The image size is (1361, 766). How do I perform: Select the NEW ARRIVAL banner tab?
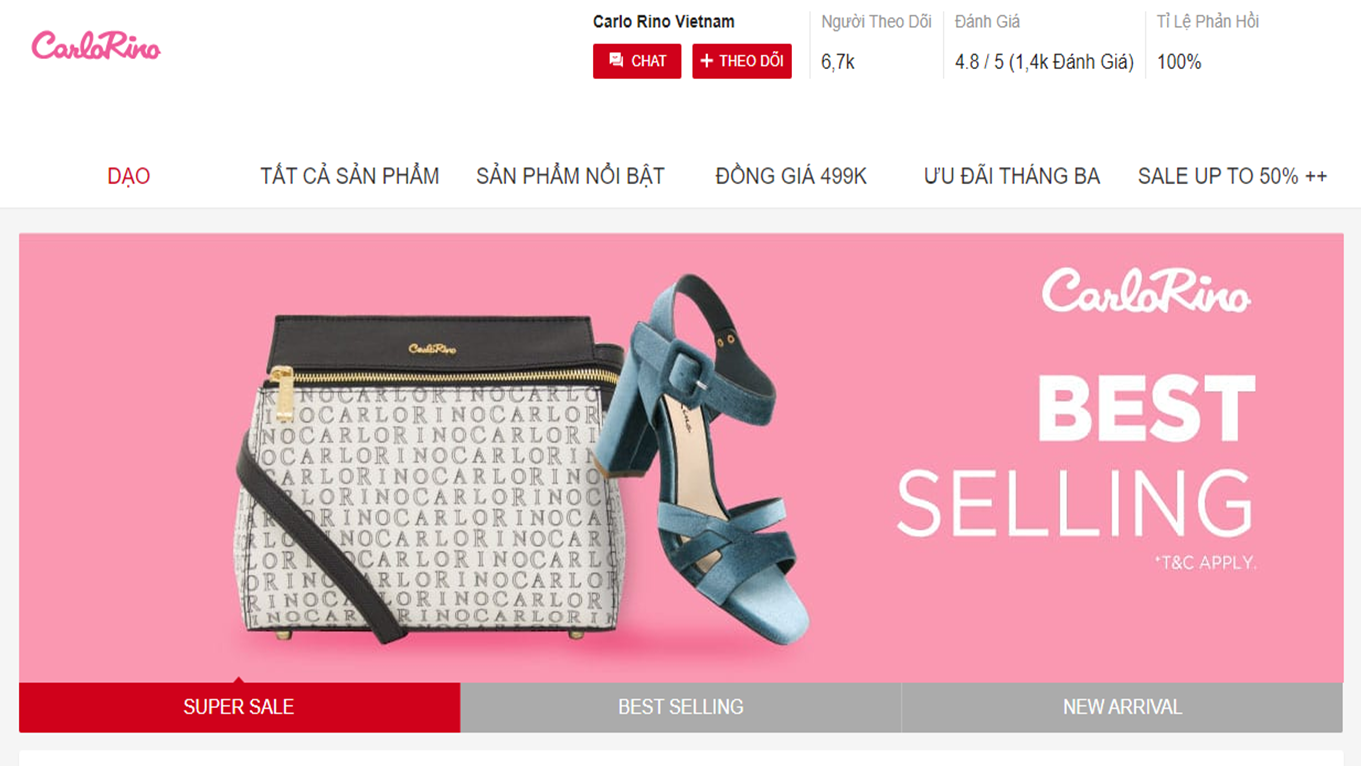pyautogui.click(x=1122, y=707)
